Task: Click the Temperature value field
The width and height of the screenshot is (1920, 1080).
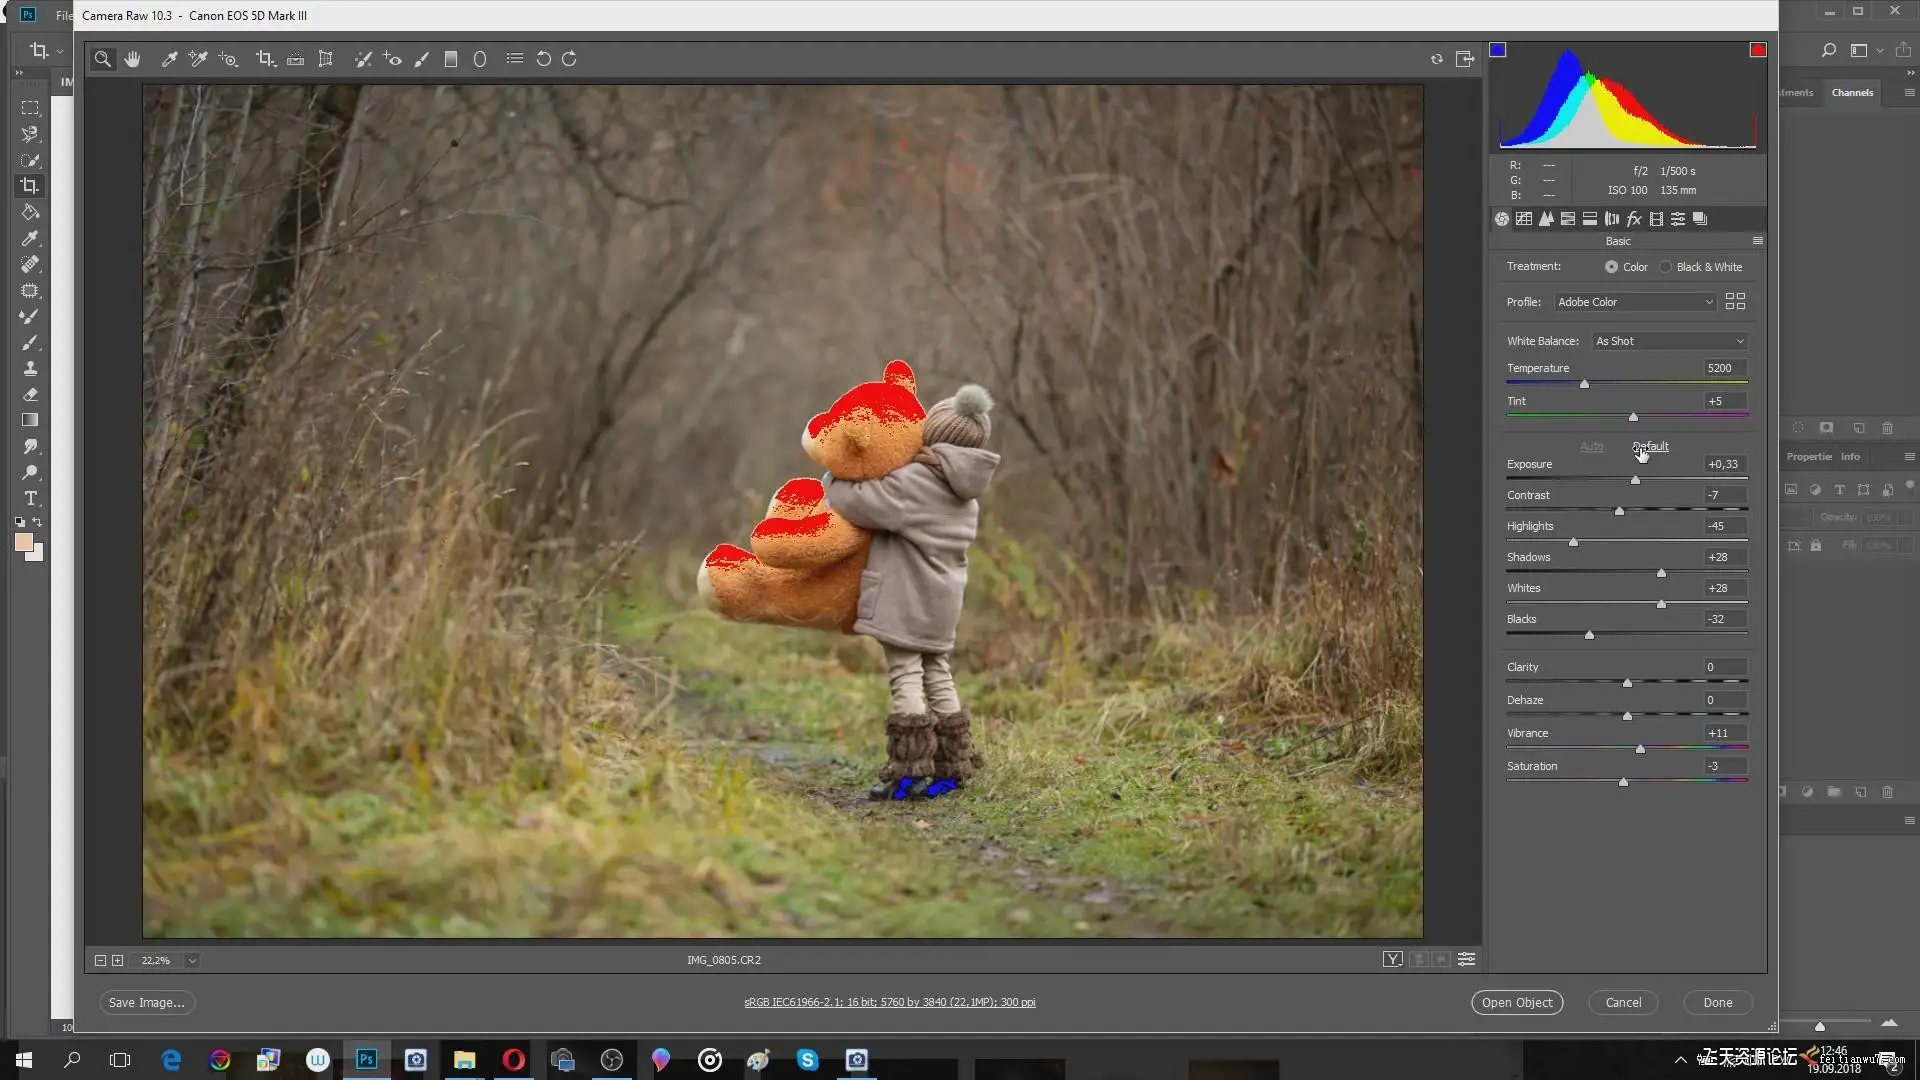Action: [x=1724, y=368]
